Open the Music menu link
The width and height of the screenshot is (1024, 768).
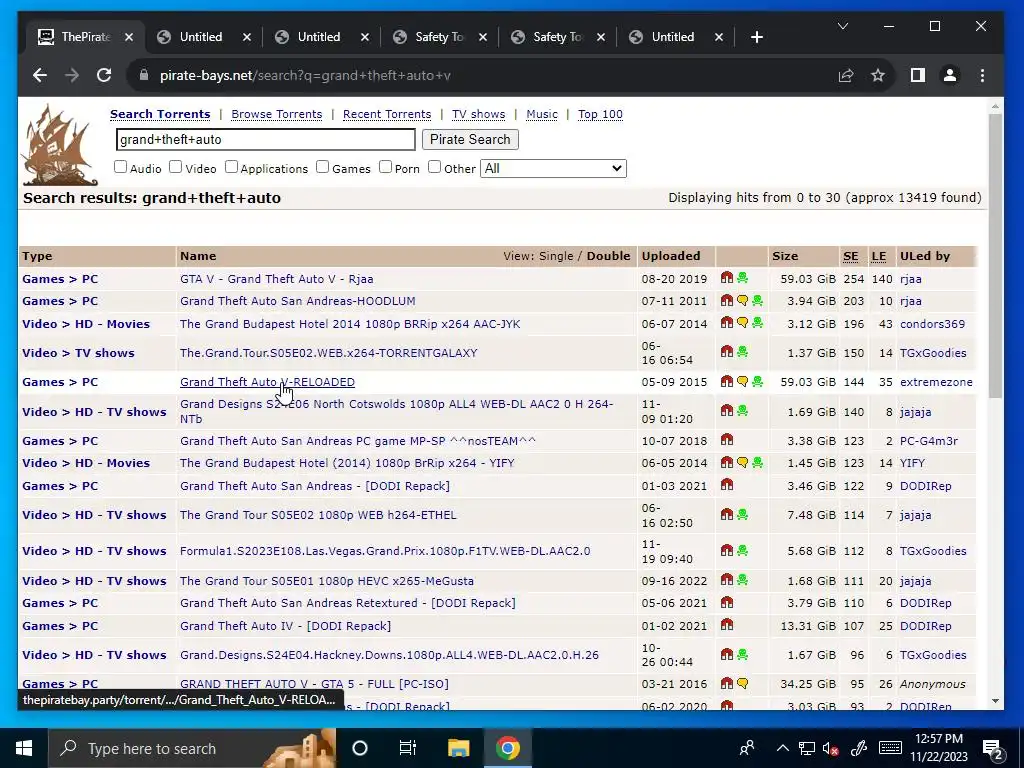pos(542,114)
